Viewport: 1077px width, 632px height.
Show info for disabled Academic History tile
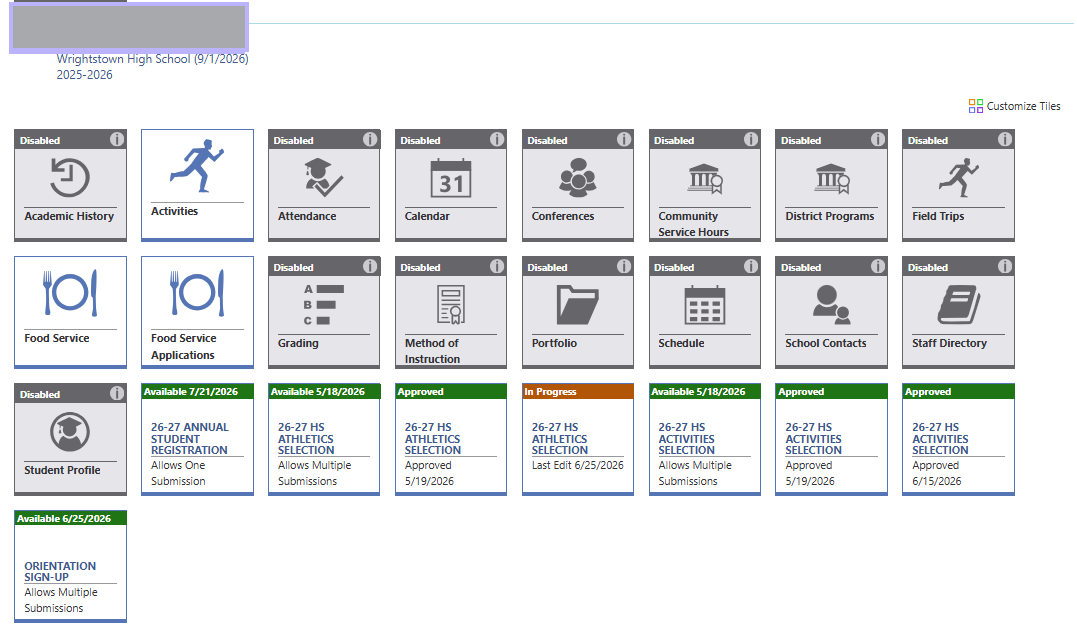pyautogui.click(x=117, y=139)
